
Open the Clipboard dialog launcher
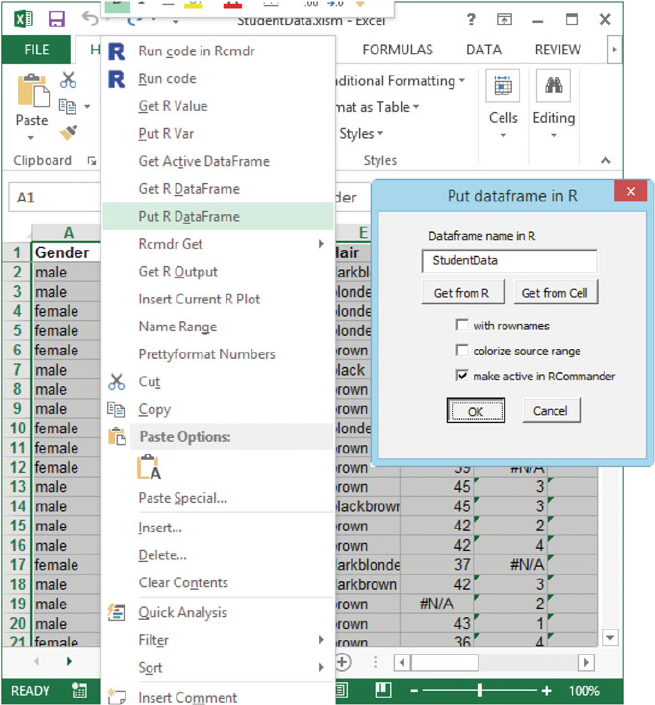92,161
